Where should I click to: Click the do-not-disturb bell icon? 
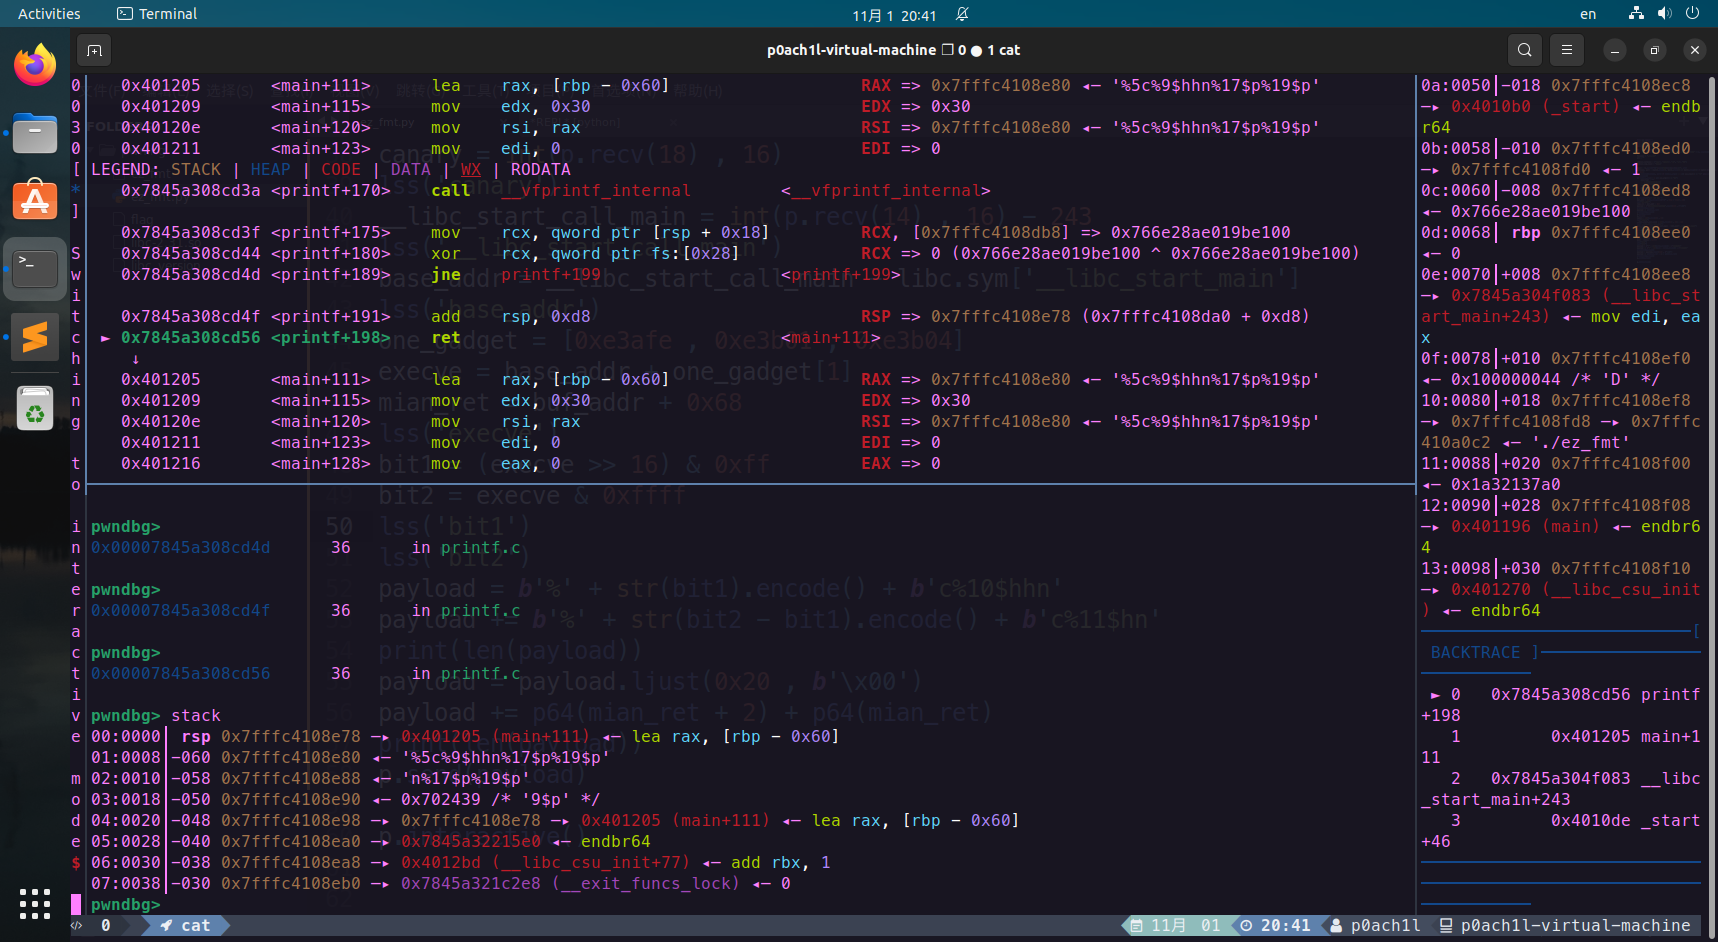click(x=962, y=14)
